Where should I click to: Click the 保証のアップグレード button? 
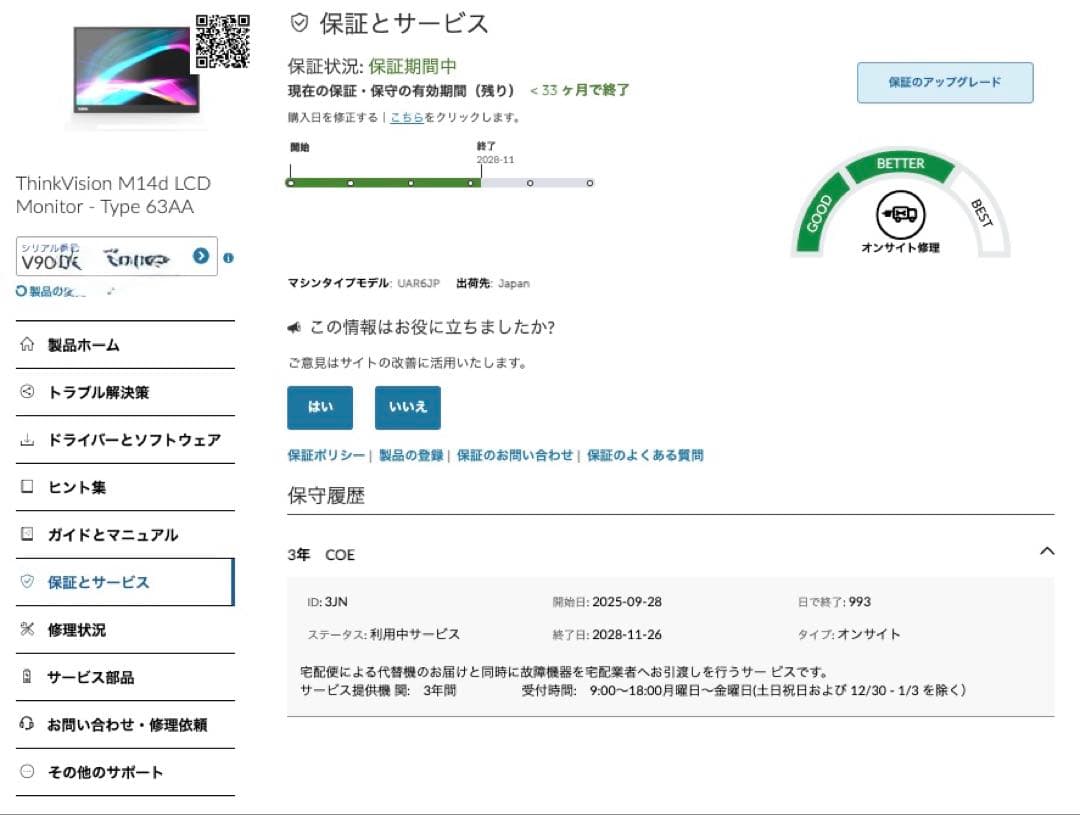pos(945,83)
